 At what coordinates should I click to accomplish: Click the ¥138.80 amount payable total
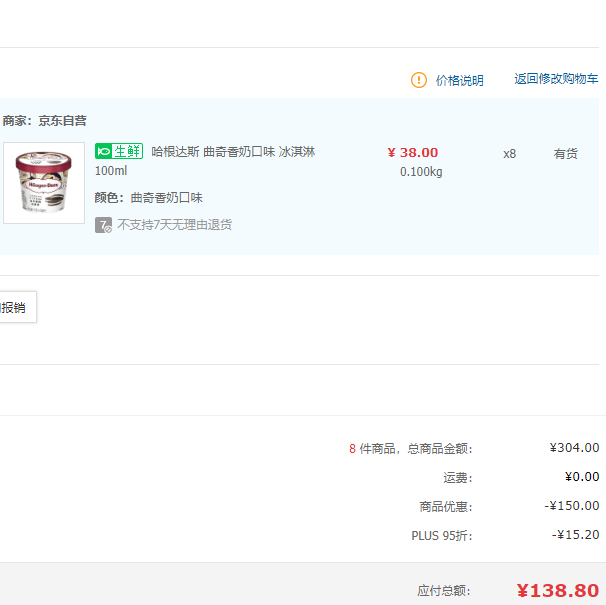tap(558, 590)
